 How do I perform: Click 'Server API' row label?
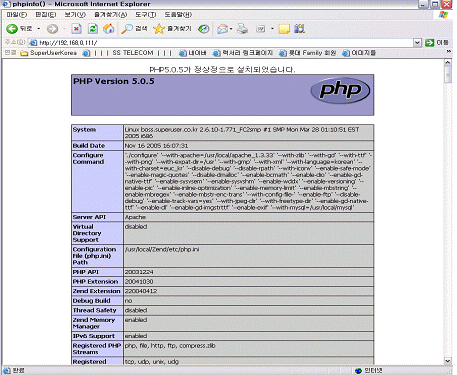click(x=89, y=217)
